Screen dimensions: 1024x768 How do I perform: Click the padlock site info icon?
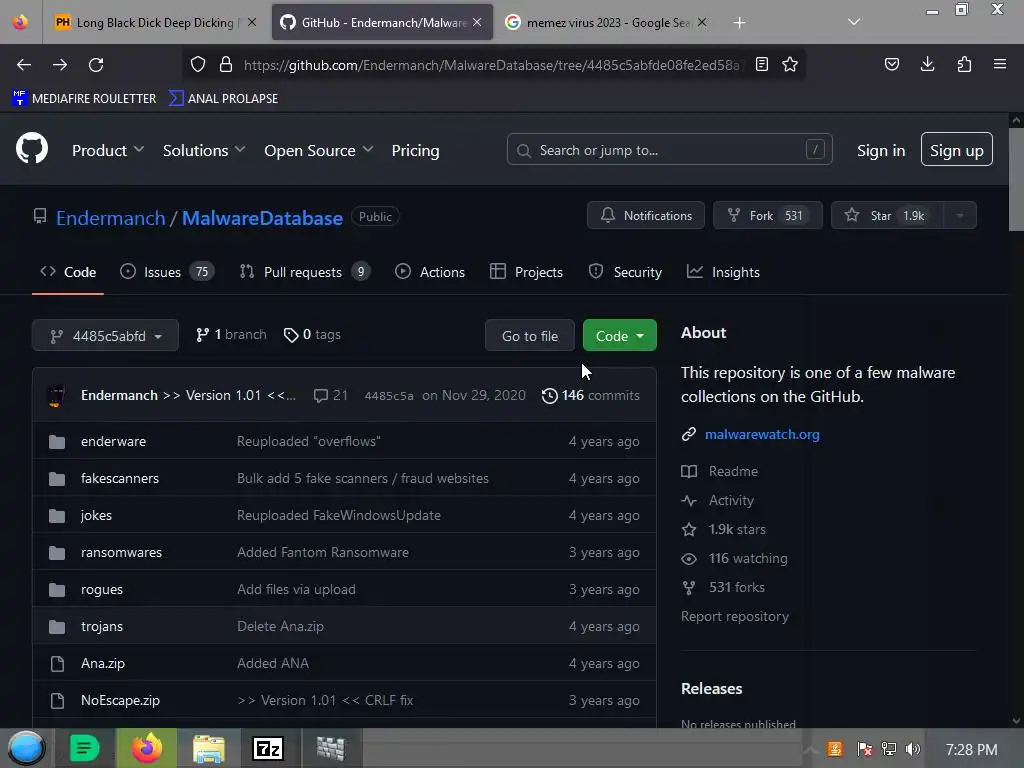point(226,64)
